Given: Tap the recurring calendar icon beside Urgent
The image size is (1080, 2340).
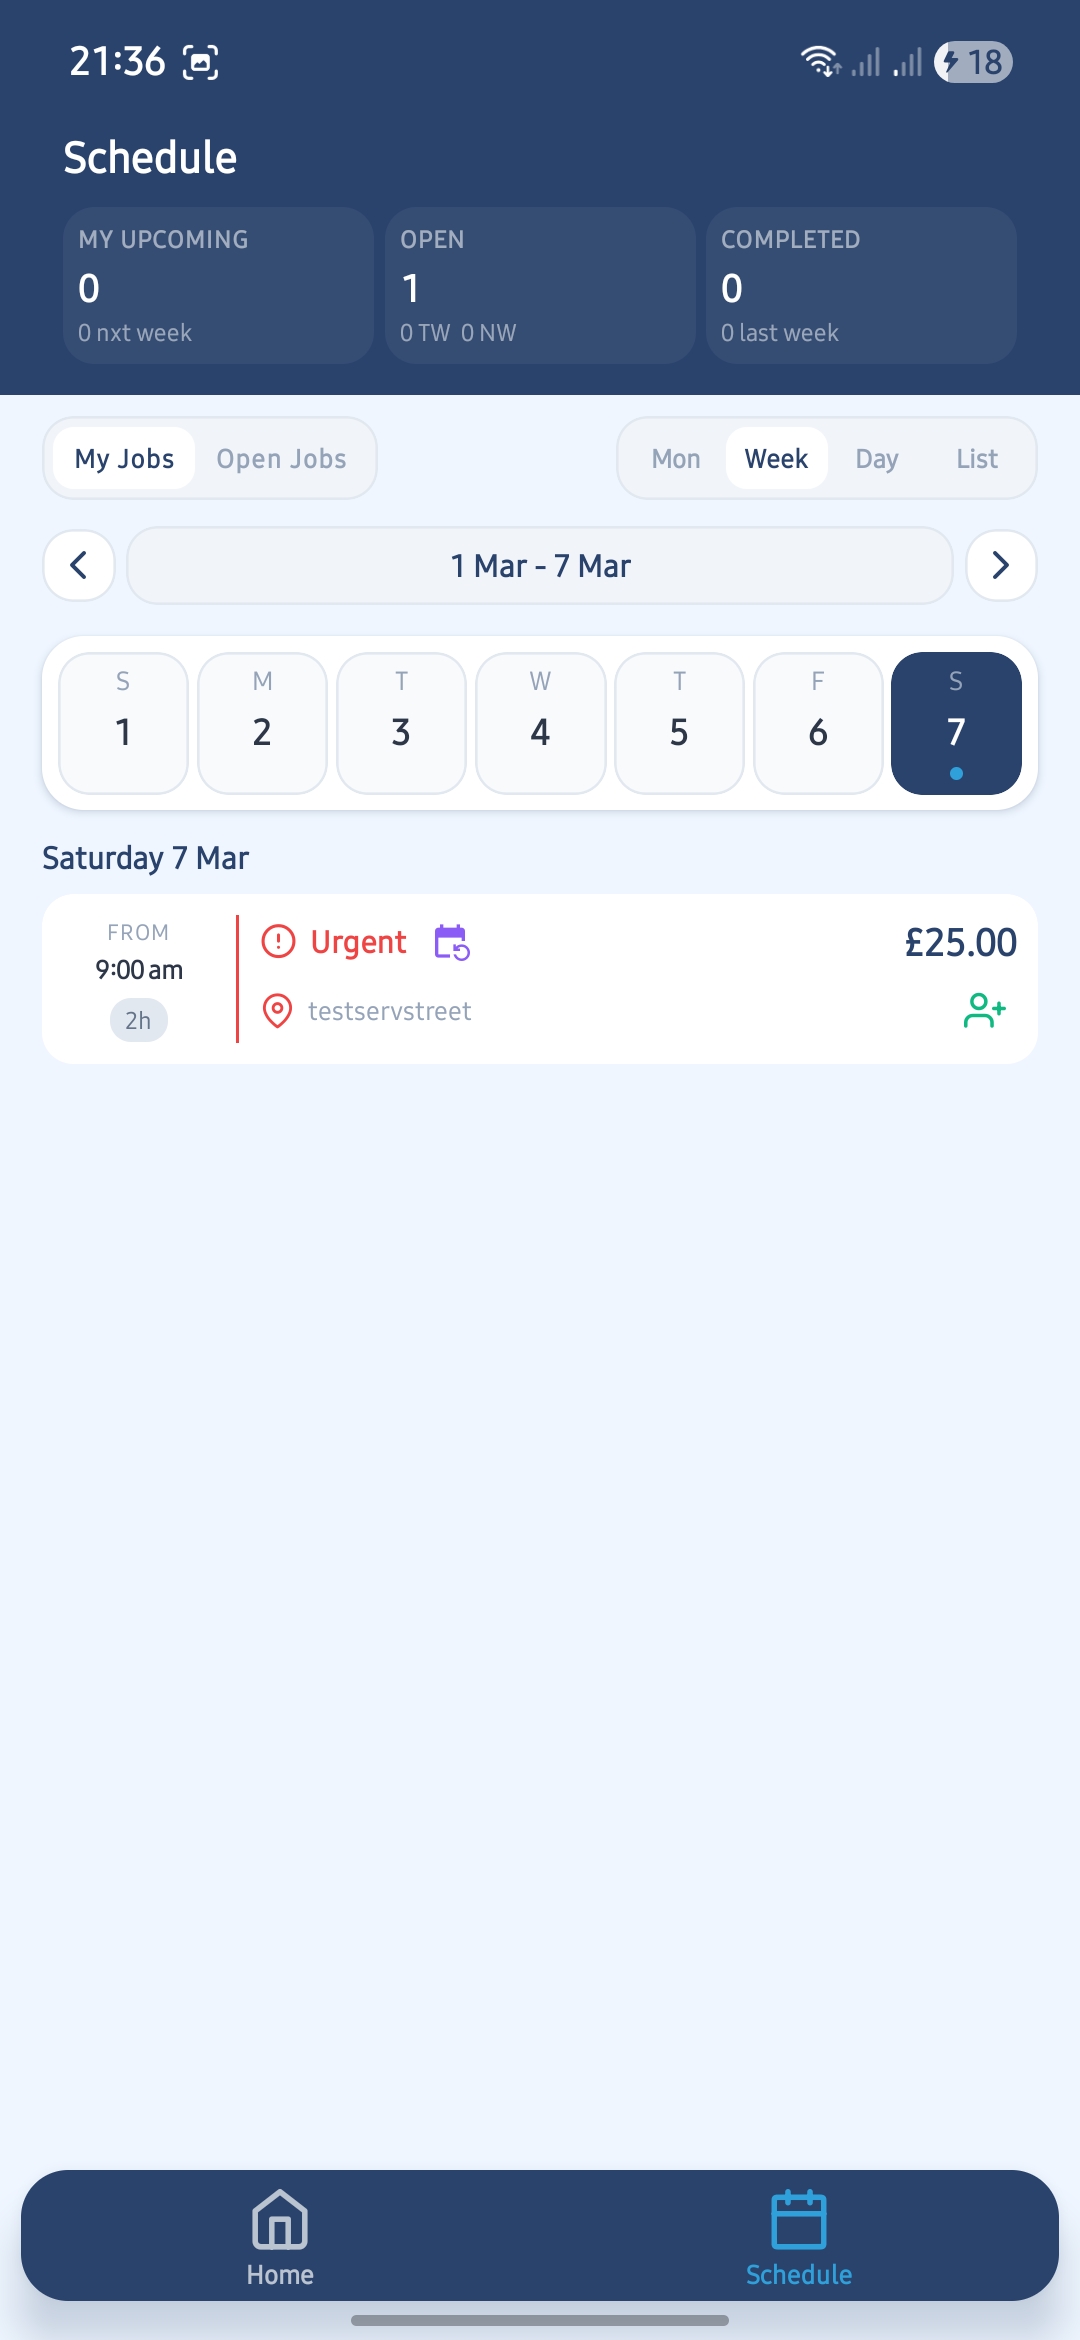Looking at the screenshot, I should pyautogui.click(x=452, y=942).
